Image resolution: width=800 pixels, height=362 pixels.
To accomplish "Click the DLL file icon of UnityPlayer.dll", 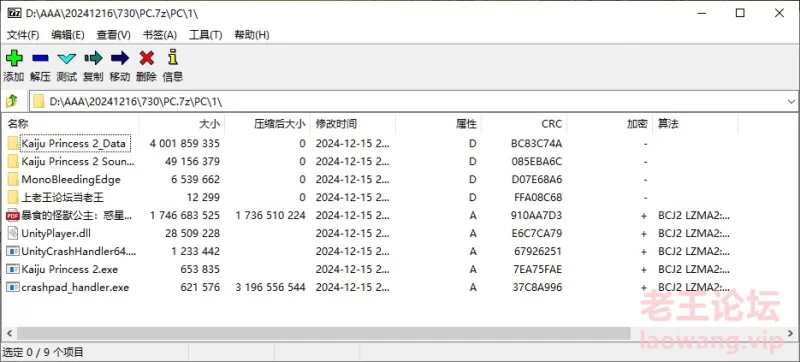I will (x=13, y=233).
